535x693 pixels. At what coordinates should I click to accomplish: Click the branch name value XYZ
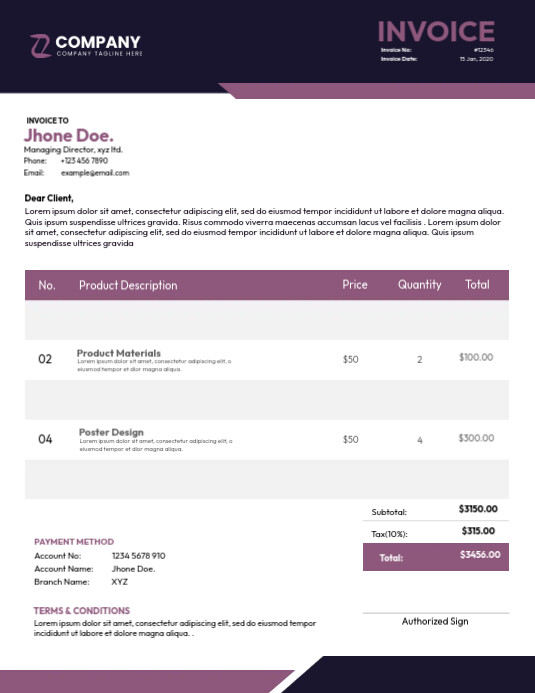coord(120,582)
